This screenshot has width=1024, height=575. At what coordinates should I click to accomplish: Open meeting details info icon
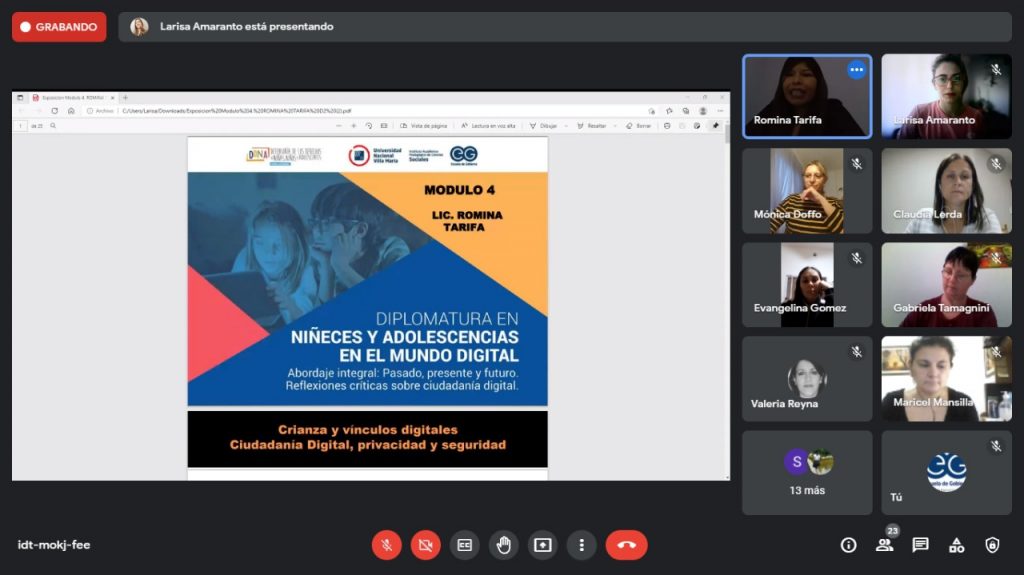pyautogui.click(x=848, y=545)
